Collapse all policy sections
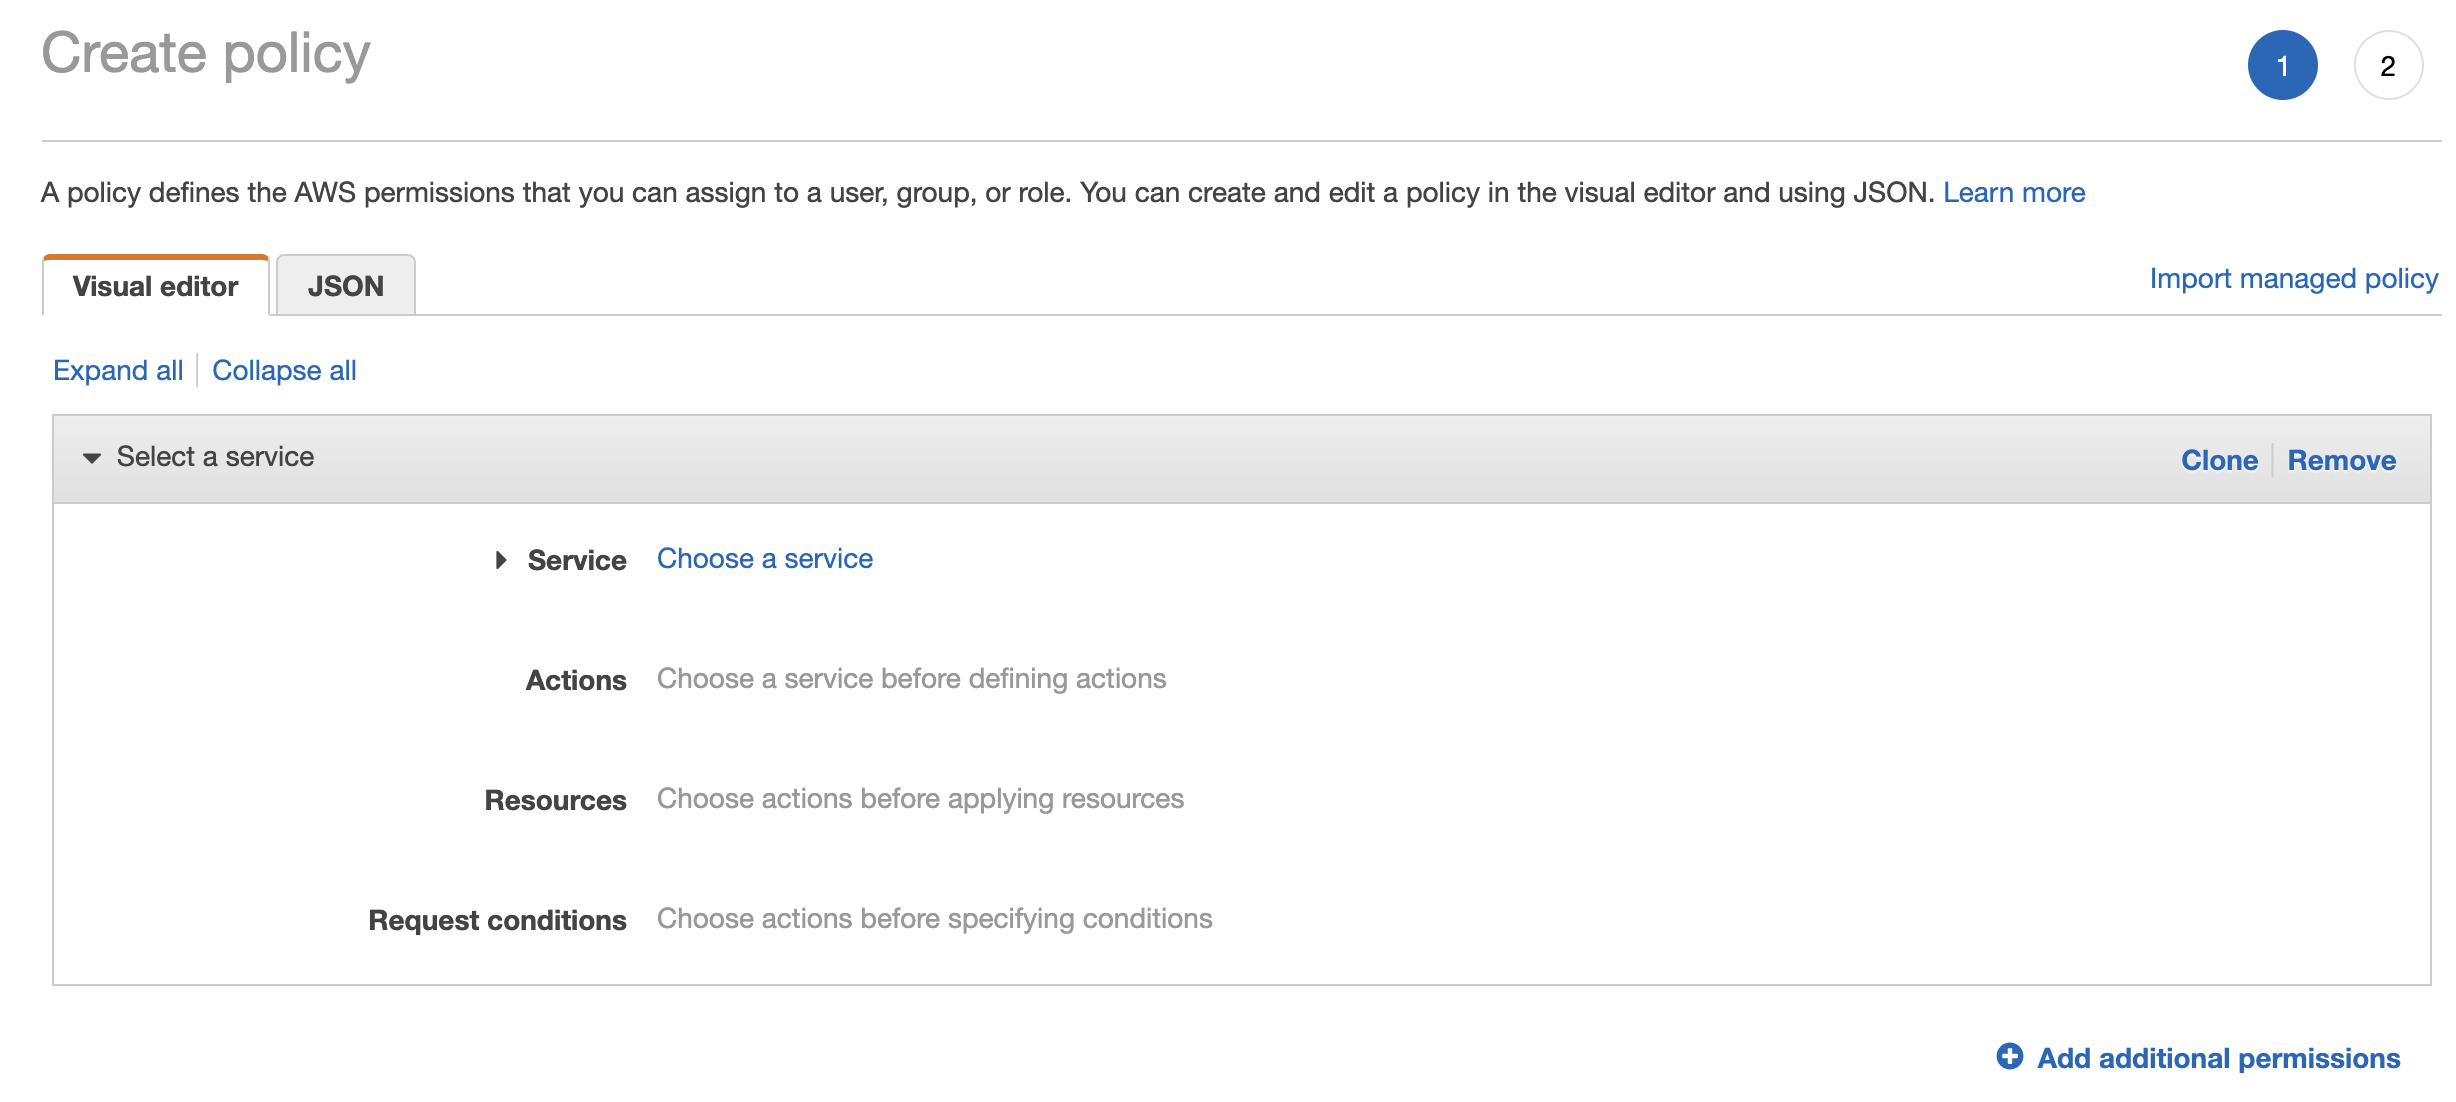The height and width of the screenshot is (1102, 2456). [x=283, y=369]
